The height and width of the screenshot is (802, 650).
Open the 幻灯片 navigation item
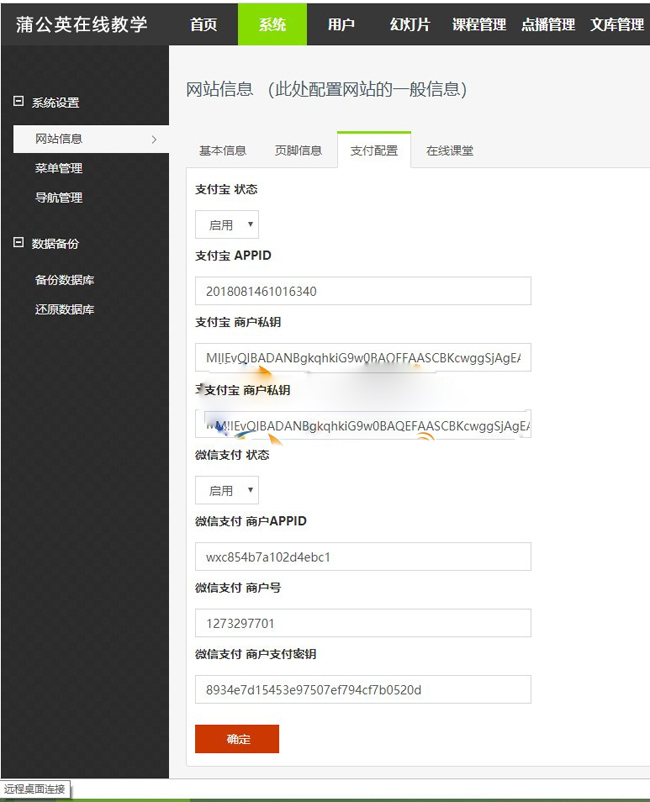[410, 24]
